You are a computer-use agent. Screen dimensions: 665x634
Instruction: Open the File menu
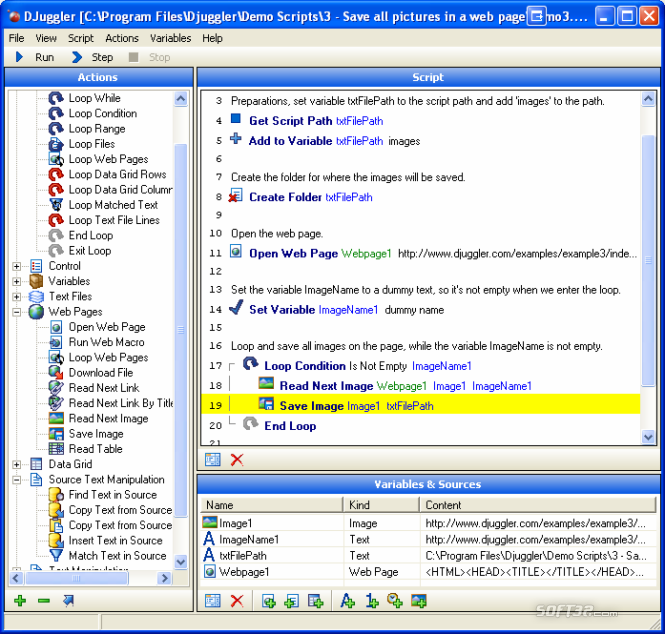tap(16, 38)
